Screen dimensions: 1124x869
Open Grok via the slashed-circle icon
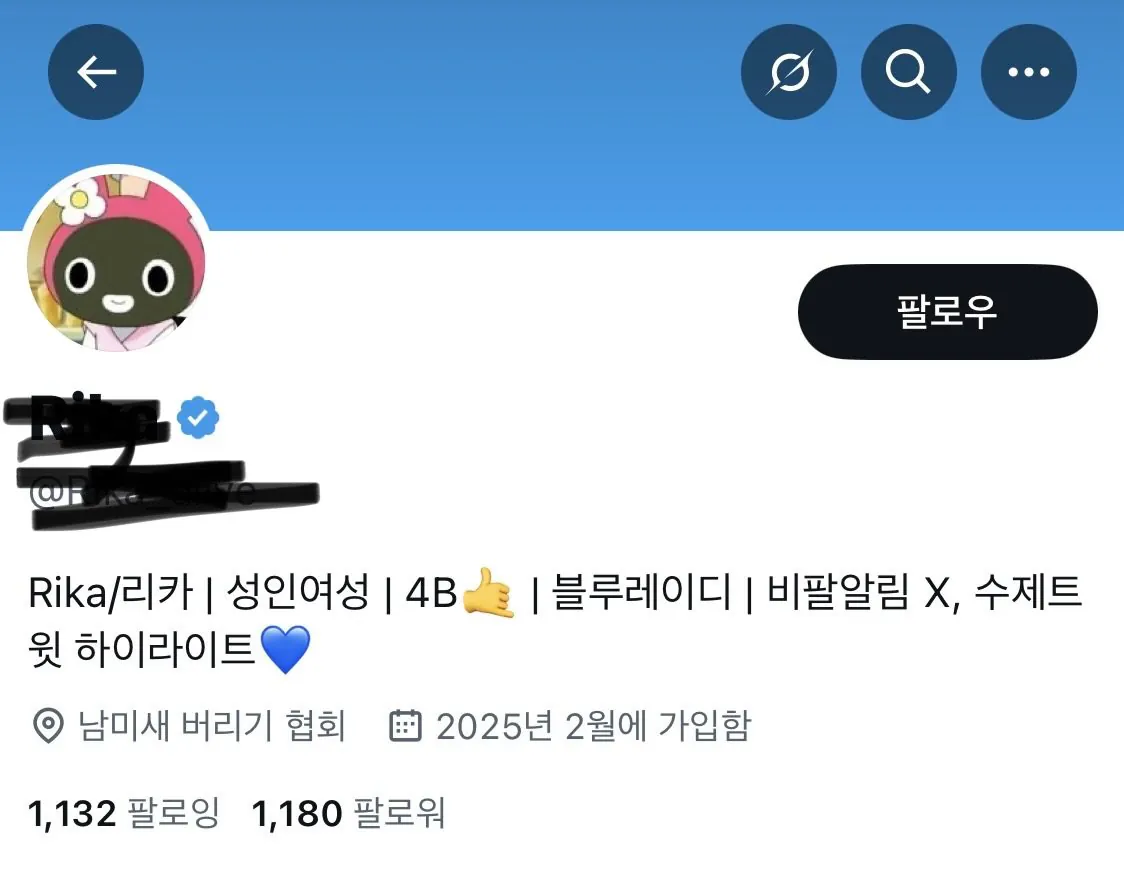[789, 72]
